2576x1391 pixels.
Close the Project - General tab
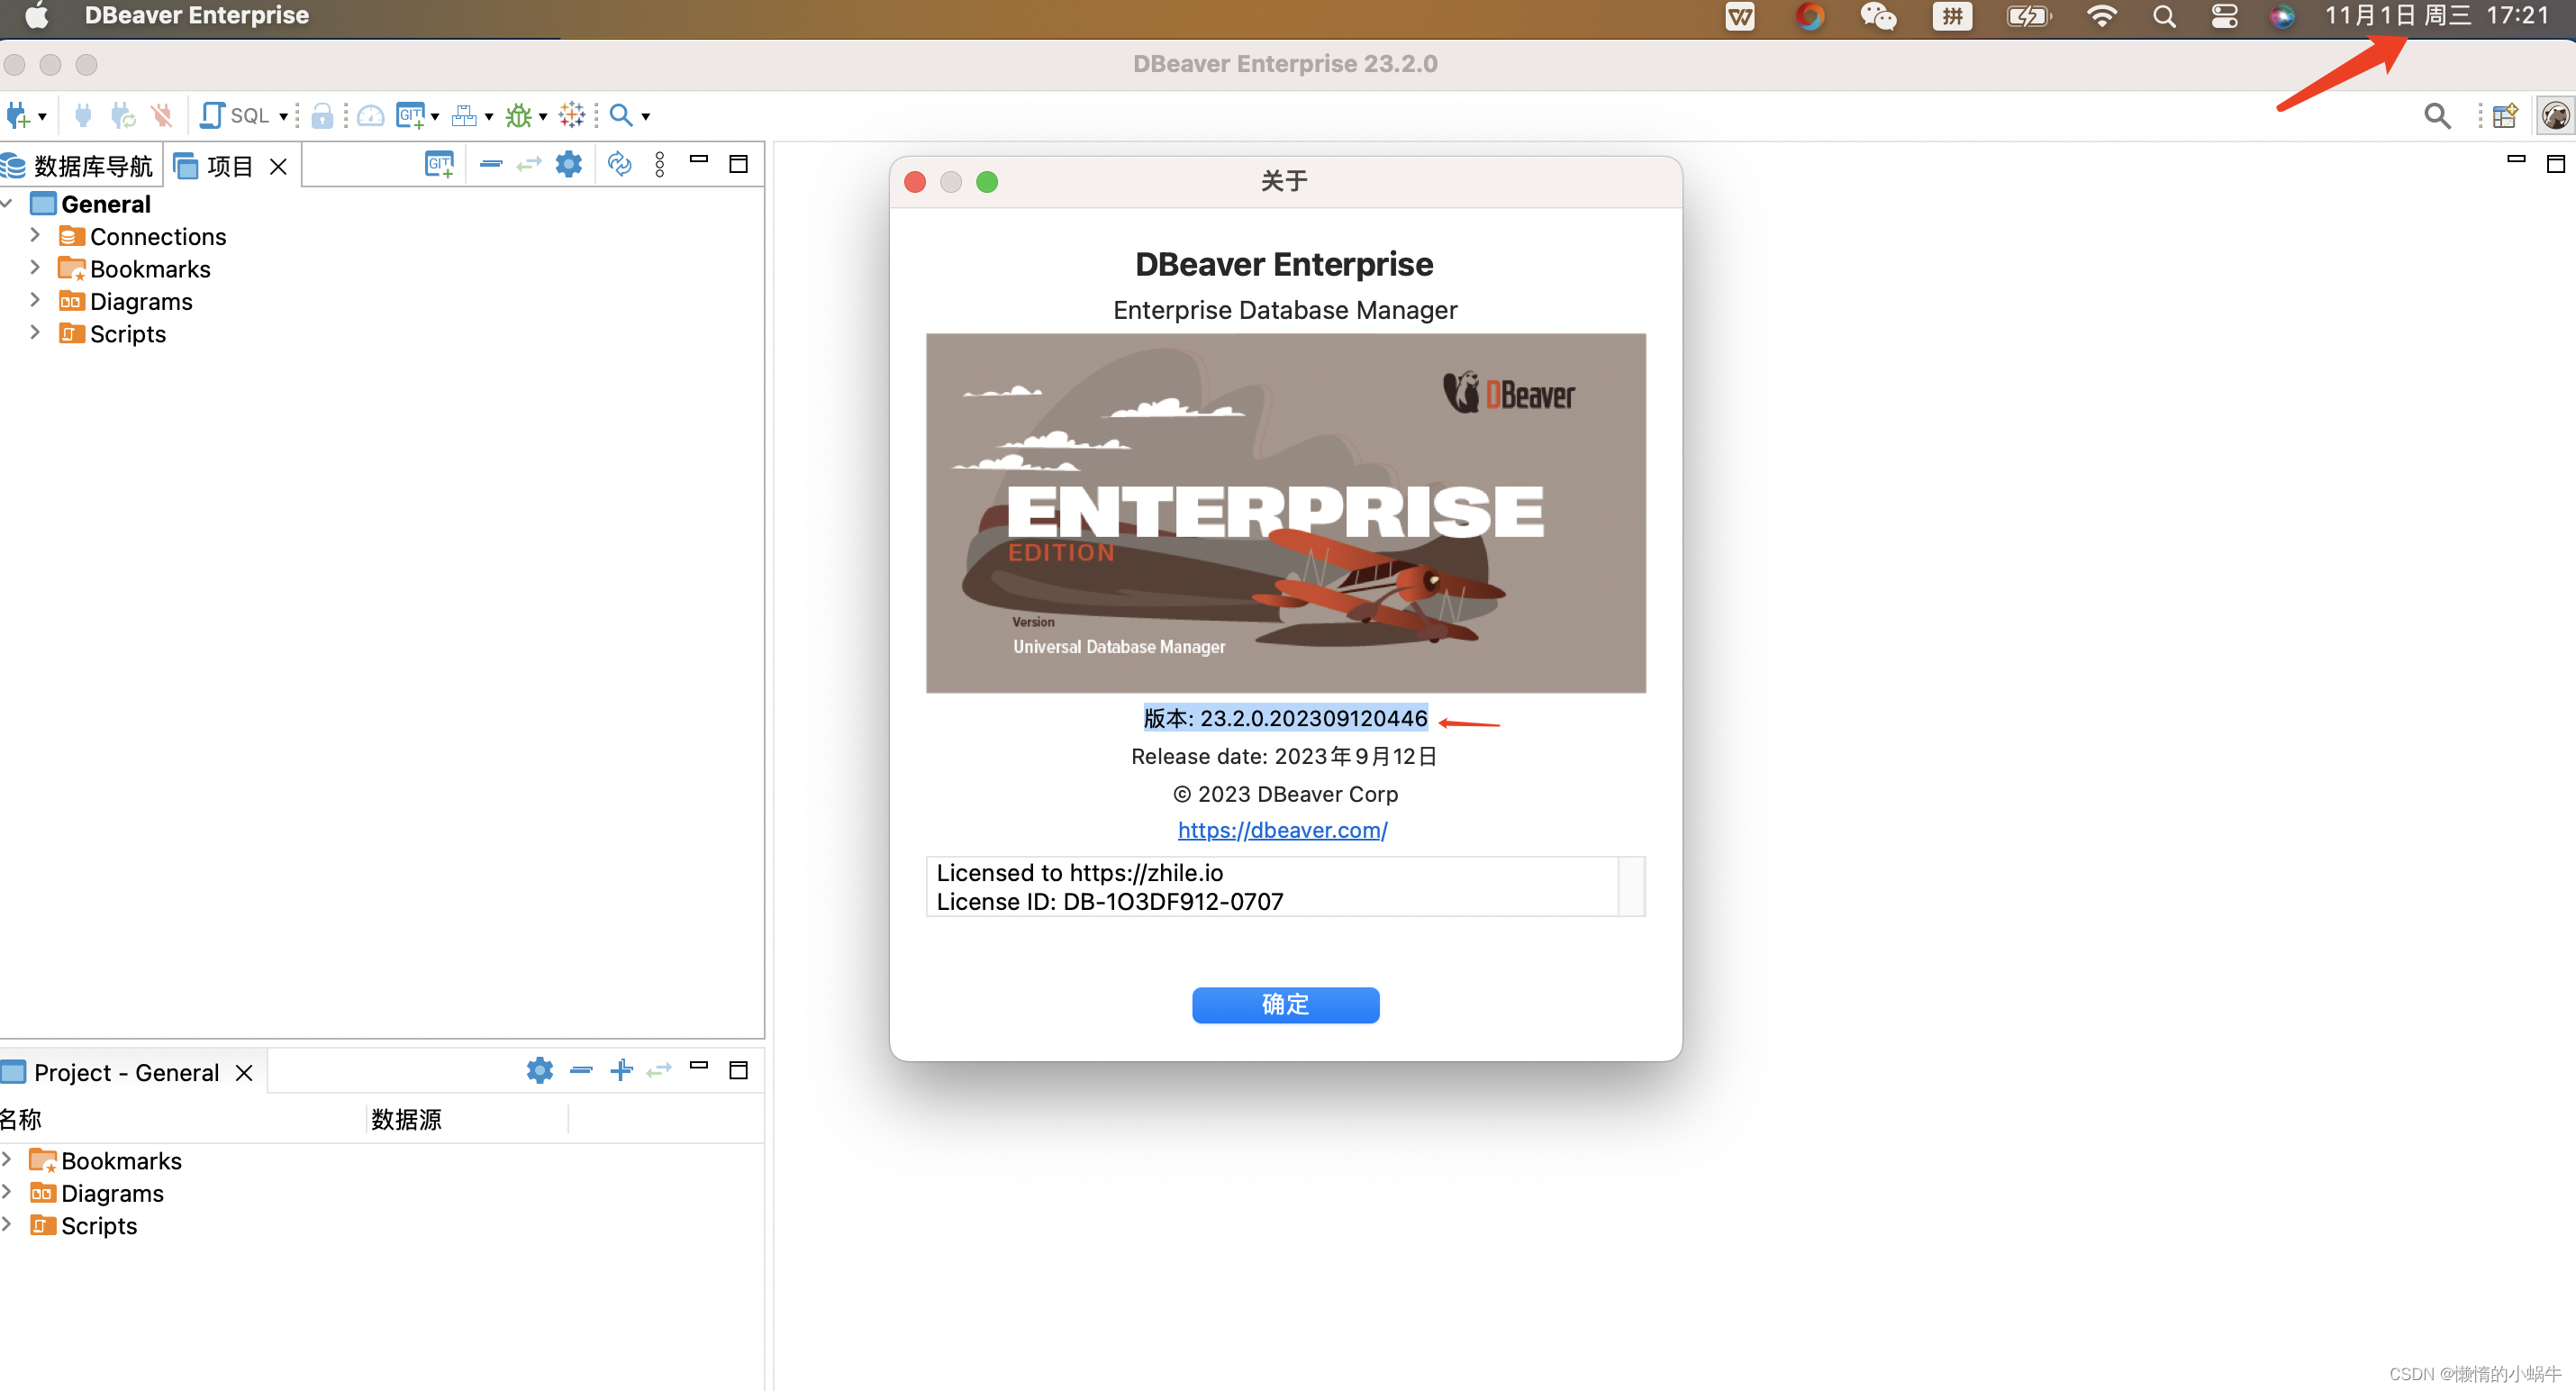coord(244,1073)
